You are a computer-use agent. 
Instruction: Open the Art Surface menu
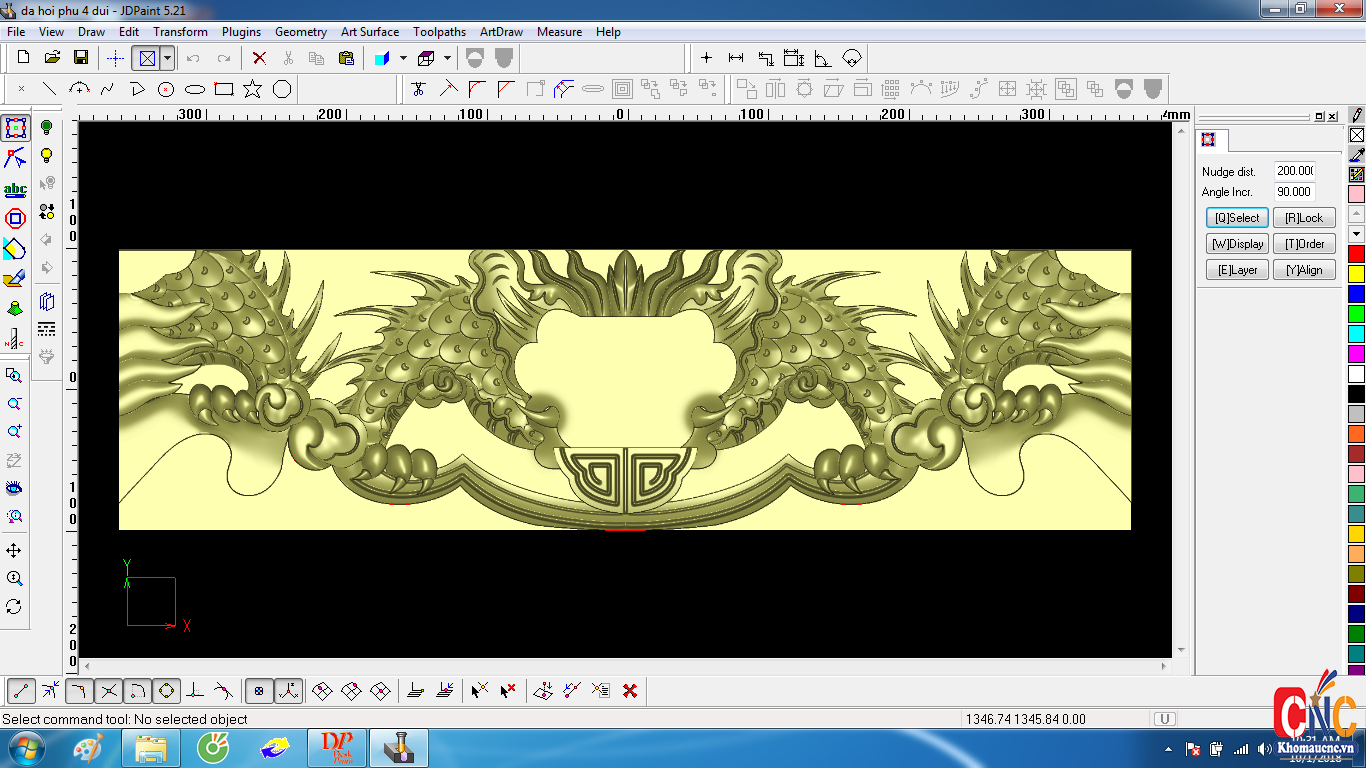coord(369,32)
